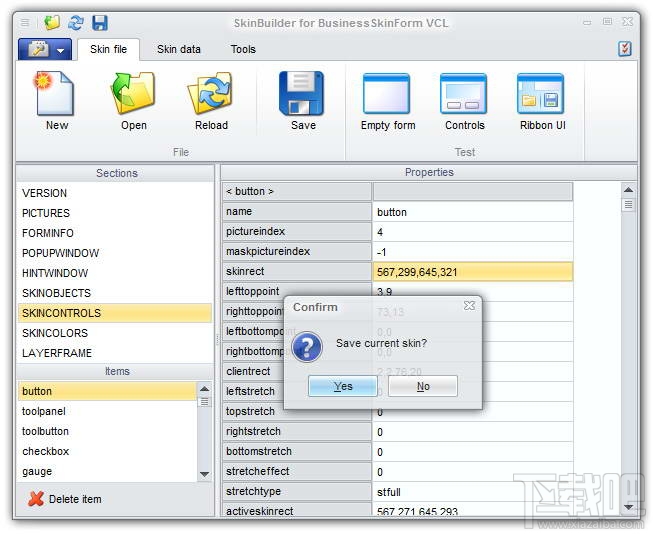The height and width of the screenshot is (534, 653).
Task: Select the HINTWINDOW section
Action: click(115, 273)
